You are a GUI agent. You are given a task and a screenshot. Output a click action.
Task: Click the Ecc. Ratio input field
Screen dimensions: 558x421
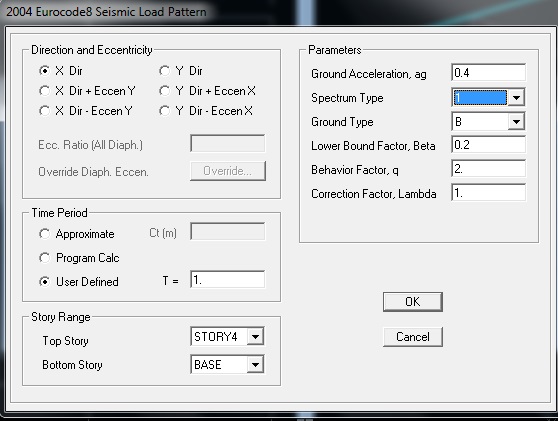227,143
